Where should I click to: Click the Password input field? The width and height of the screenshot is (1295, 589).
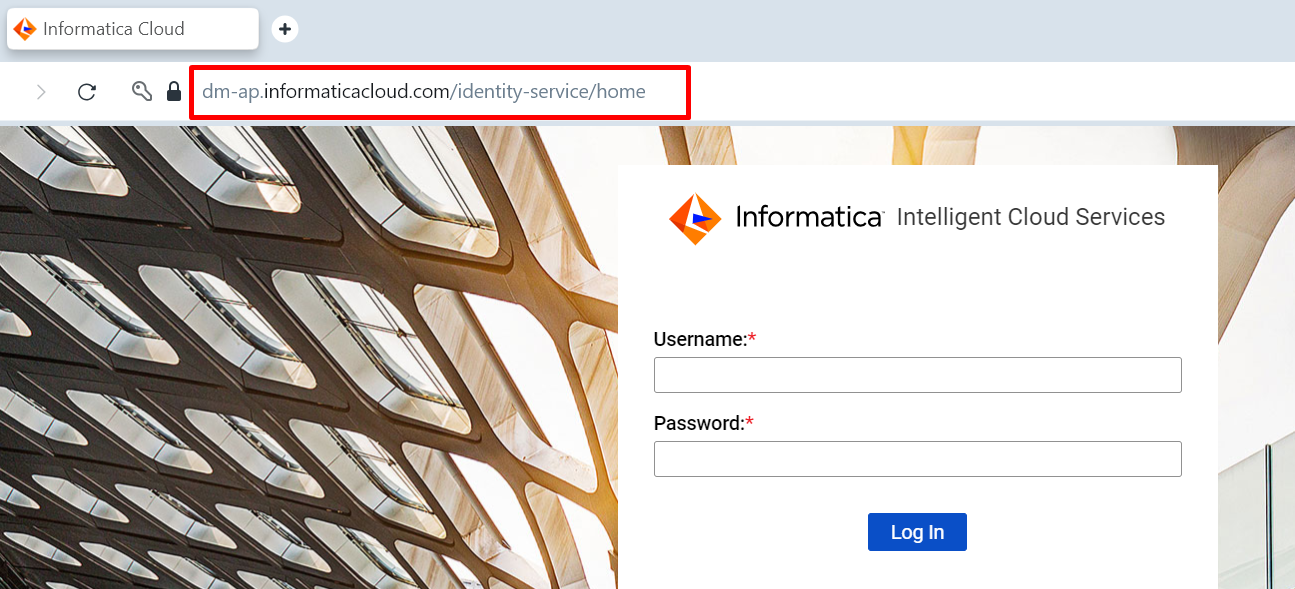point(917,459)
